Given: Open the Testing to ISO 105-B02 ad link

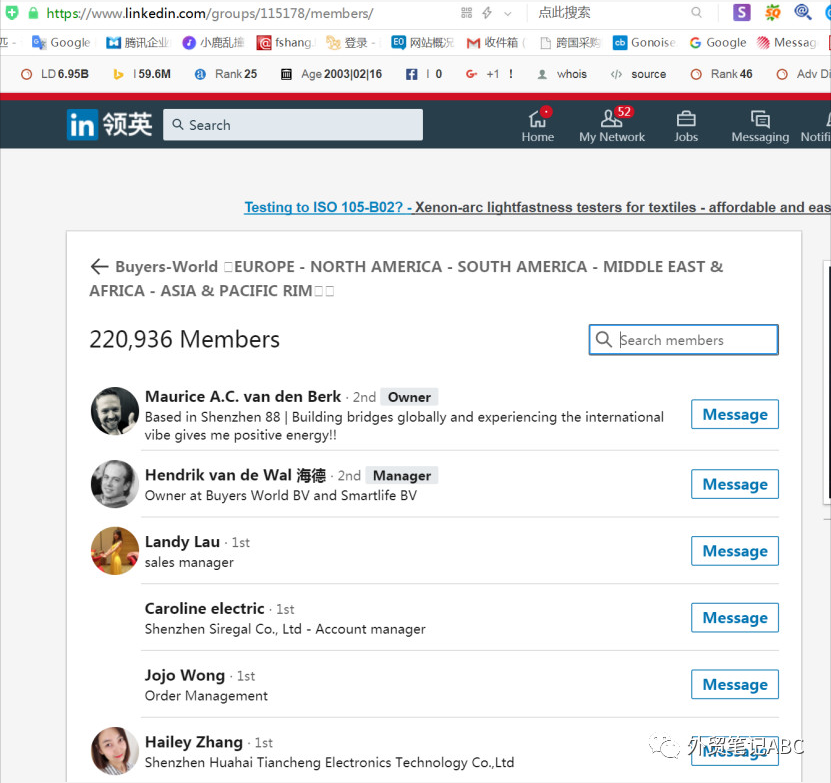Looking at the screenshot, I should point(537,207).
